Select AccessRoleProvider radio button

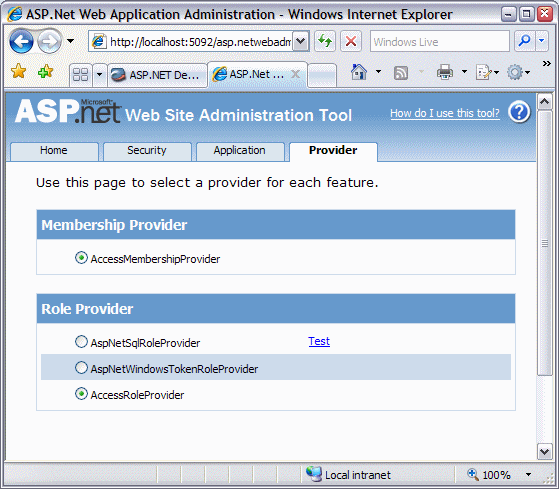[x=81, y=394]
